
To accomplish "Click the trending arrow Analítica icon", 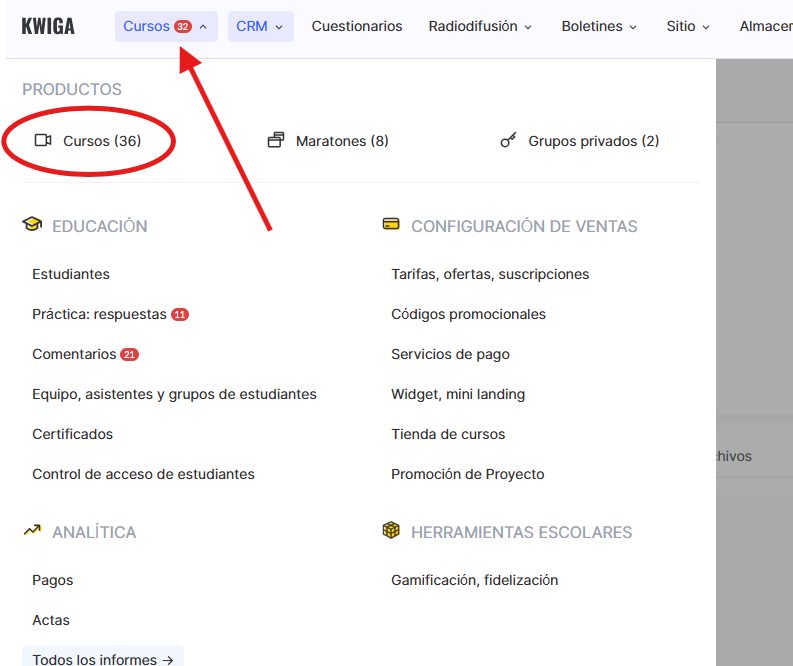I will (x=32, y=531).
